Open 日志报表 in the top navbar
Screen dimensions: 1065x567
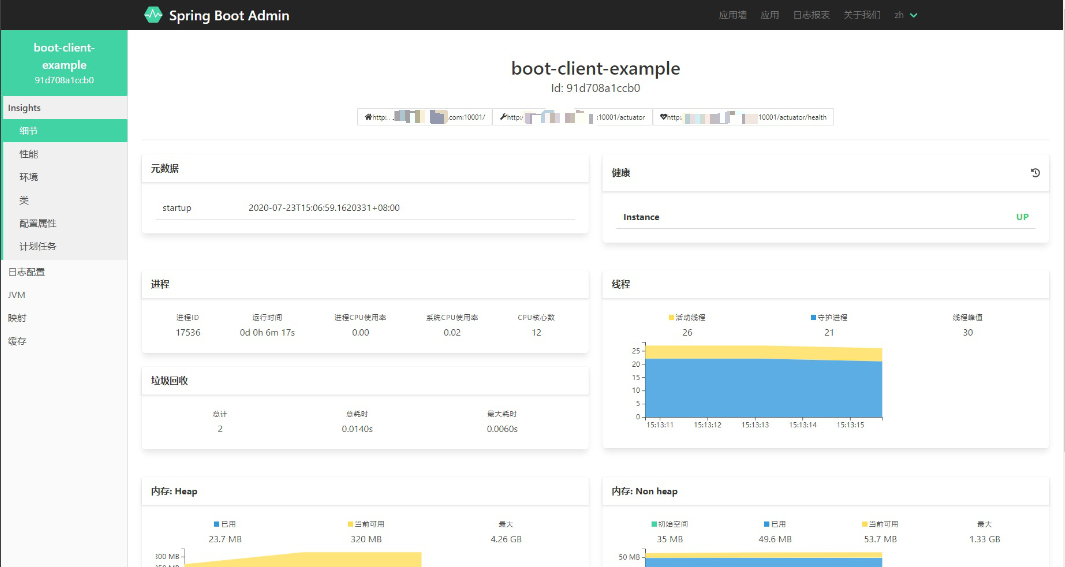pos(811,15)
